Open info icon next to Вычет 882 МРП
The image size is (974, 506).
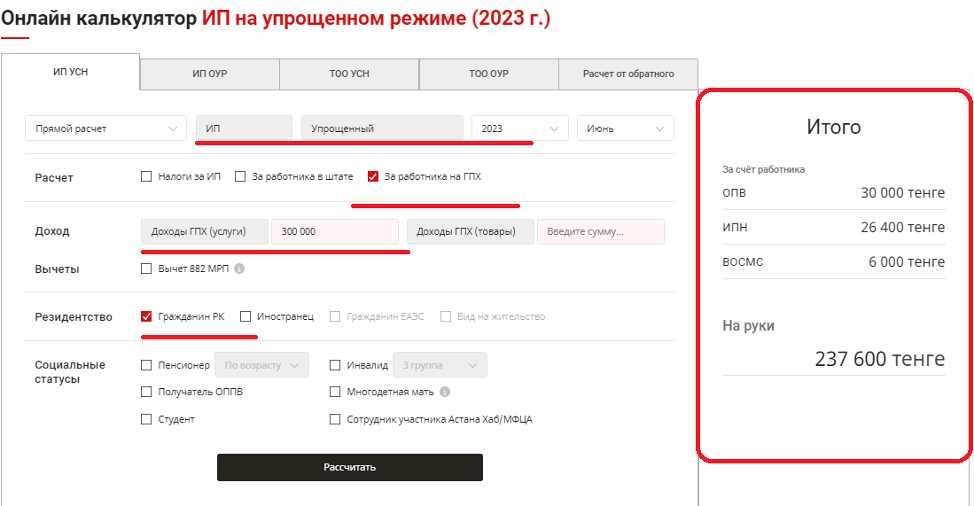coord(239,269)
